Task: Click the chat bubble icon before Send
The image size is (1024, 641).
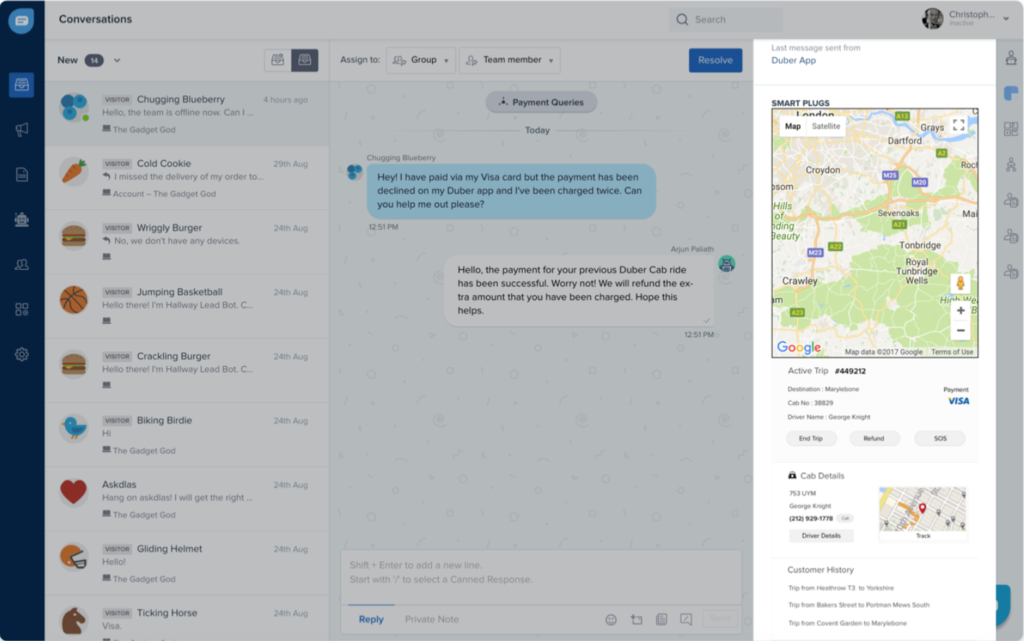Action: 686,619
